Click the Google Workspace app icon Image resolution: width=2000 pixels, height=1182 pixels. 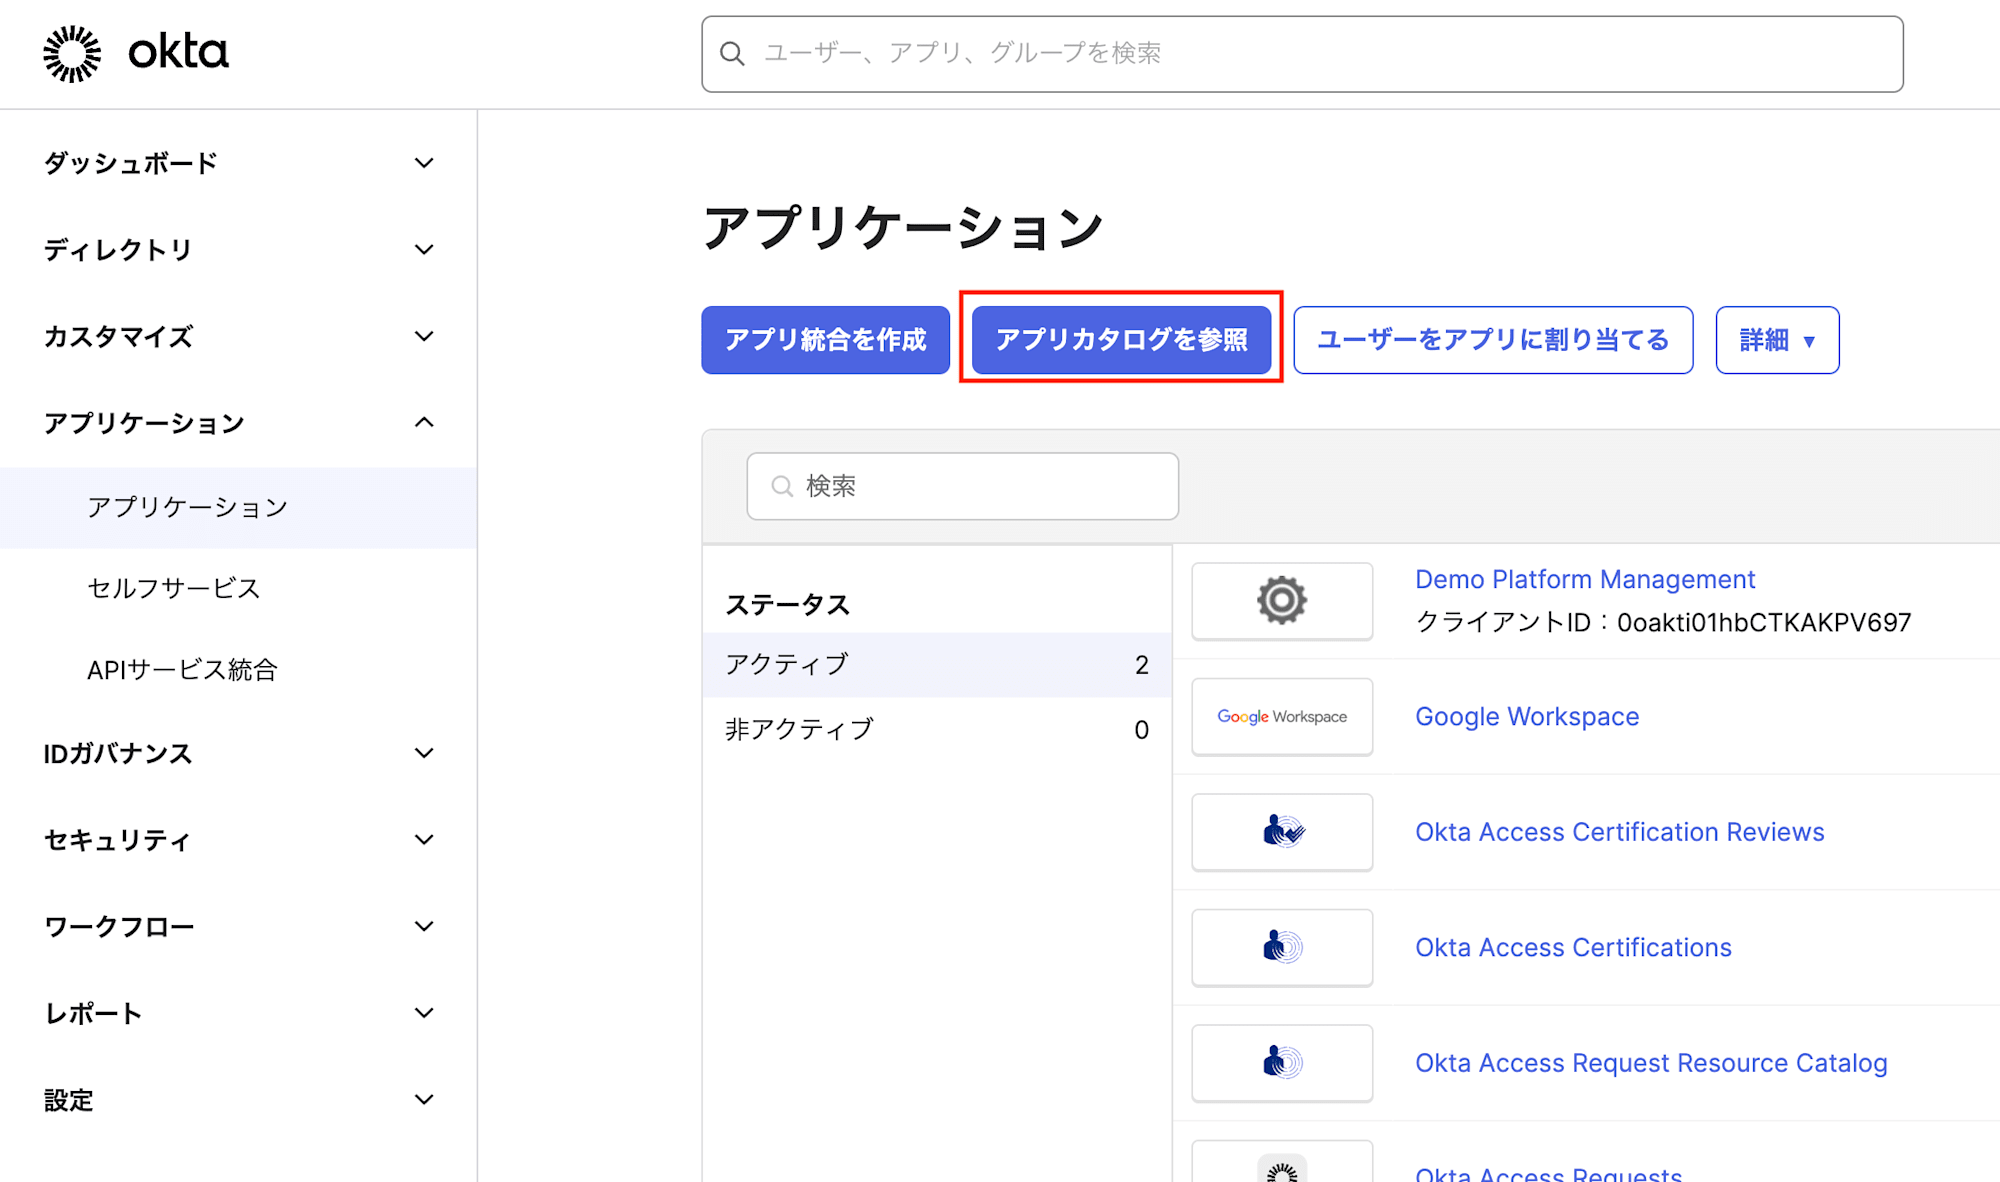point(1283,716)
